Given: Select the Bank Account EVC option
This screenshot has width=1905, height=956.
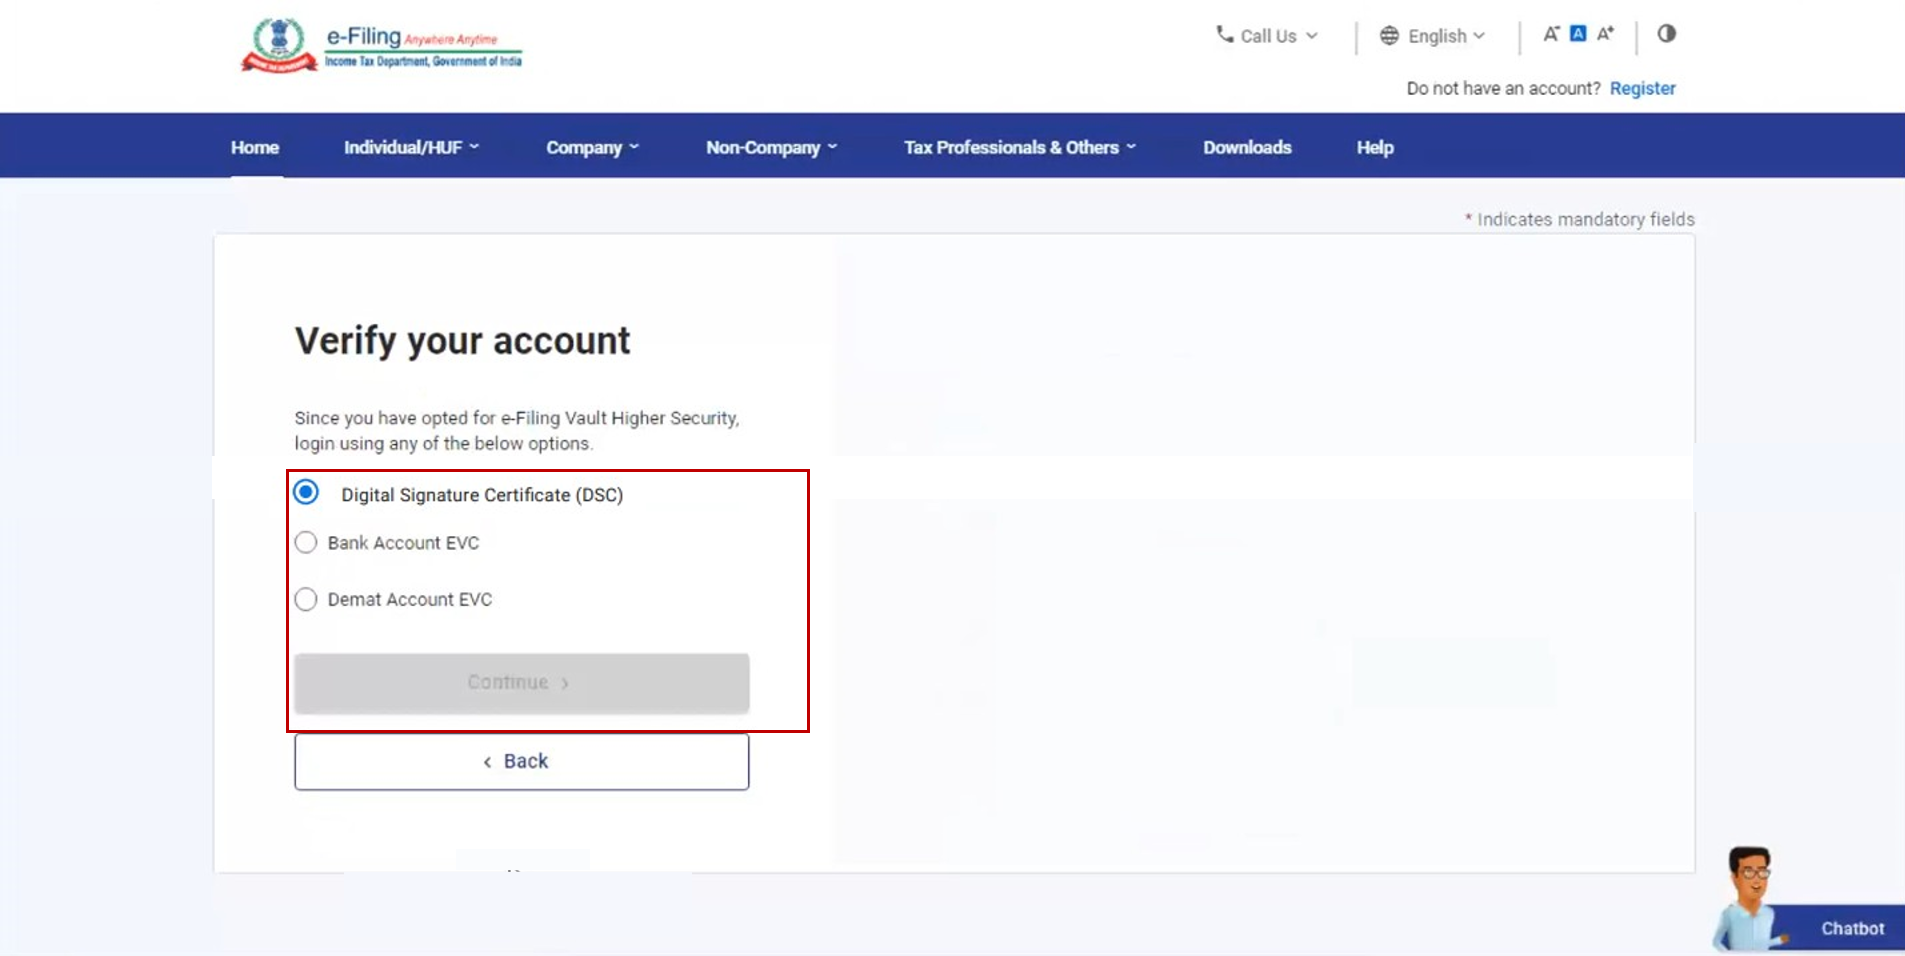Looking at the screenshot, I should coord(306,542).
